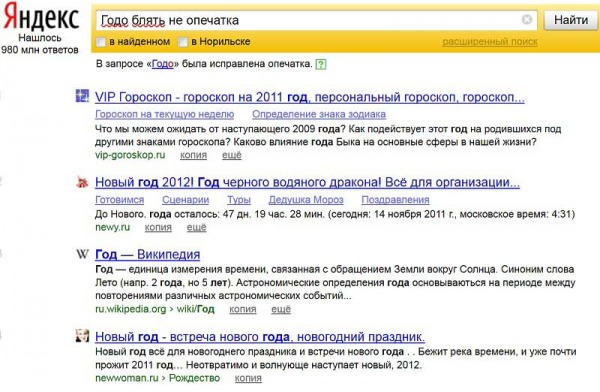The height and width of the screenshot is (392, 600).
Task: Open the green question mark help icon
Action: pos(321,64)
